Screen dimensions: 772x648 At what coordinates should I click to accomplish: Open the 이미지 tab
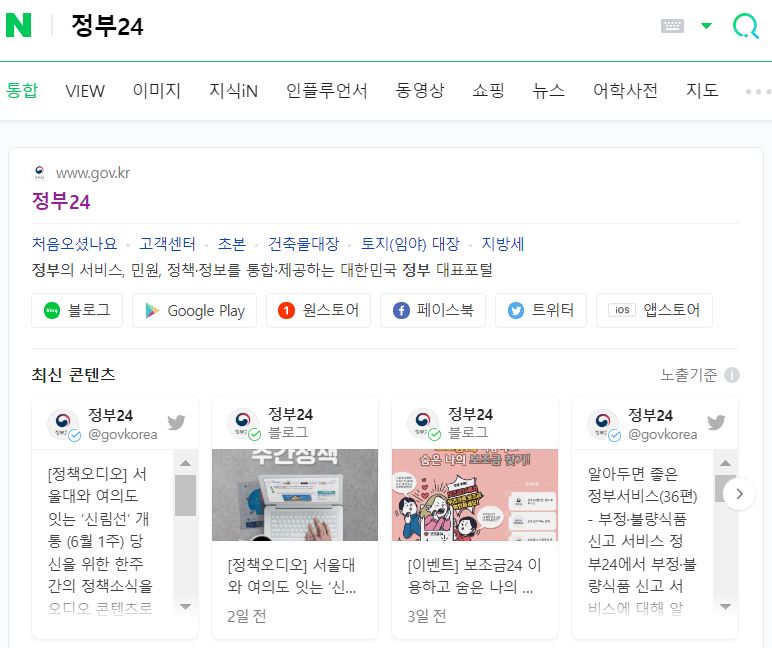(x=157, y=91)
